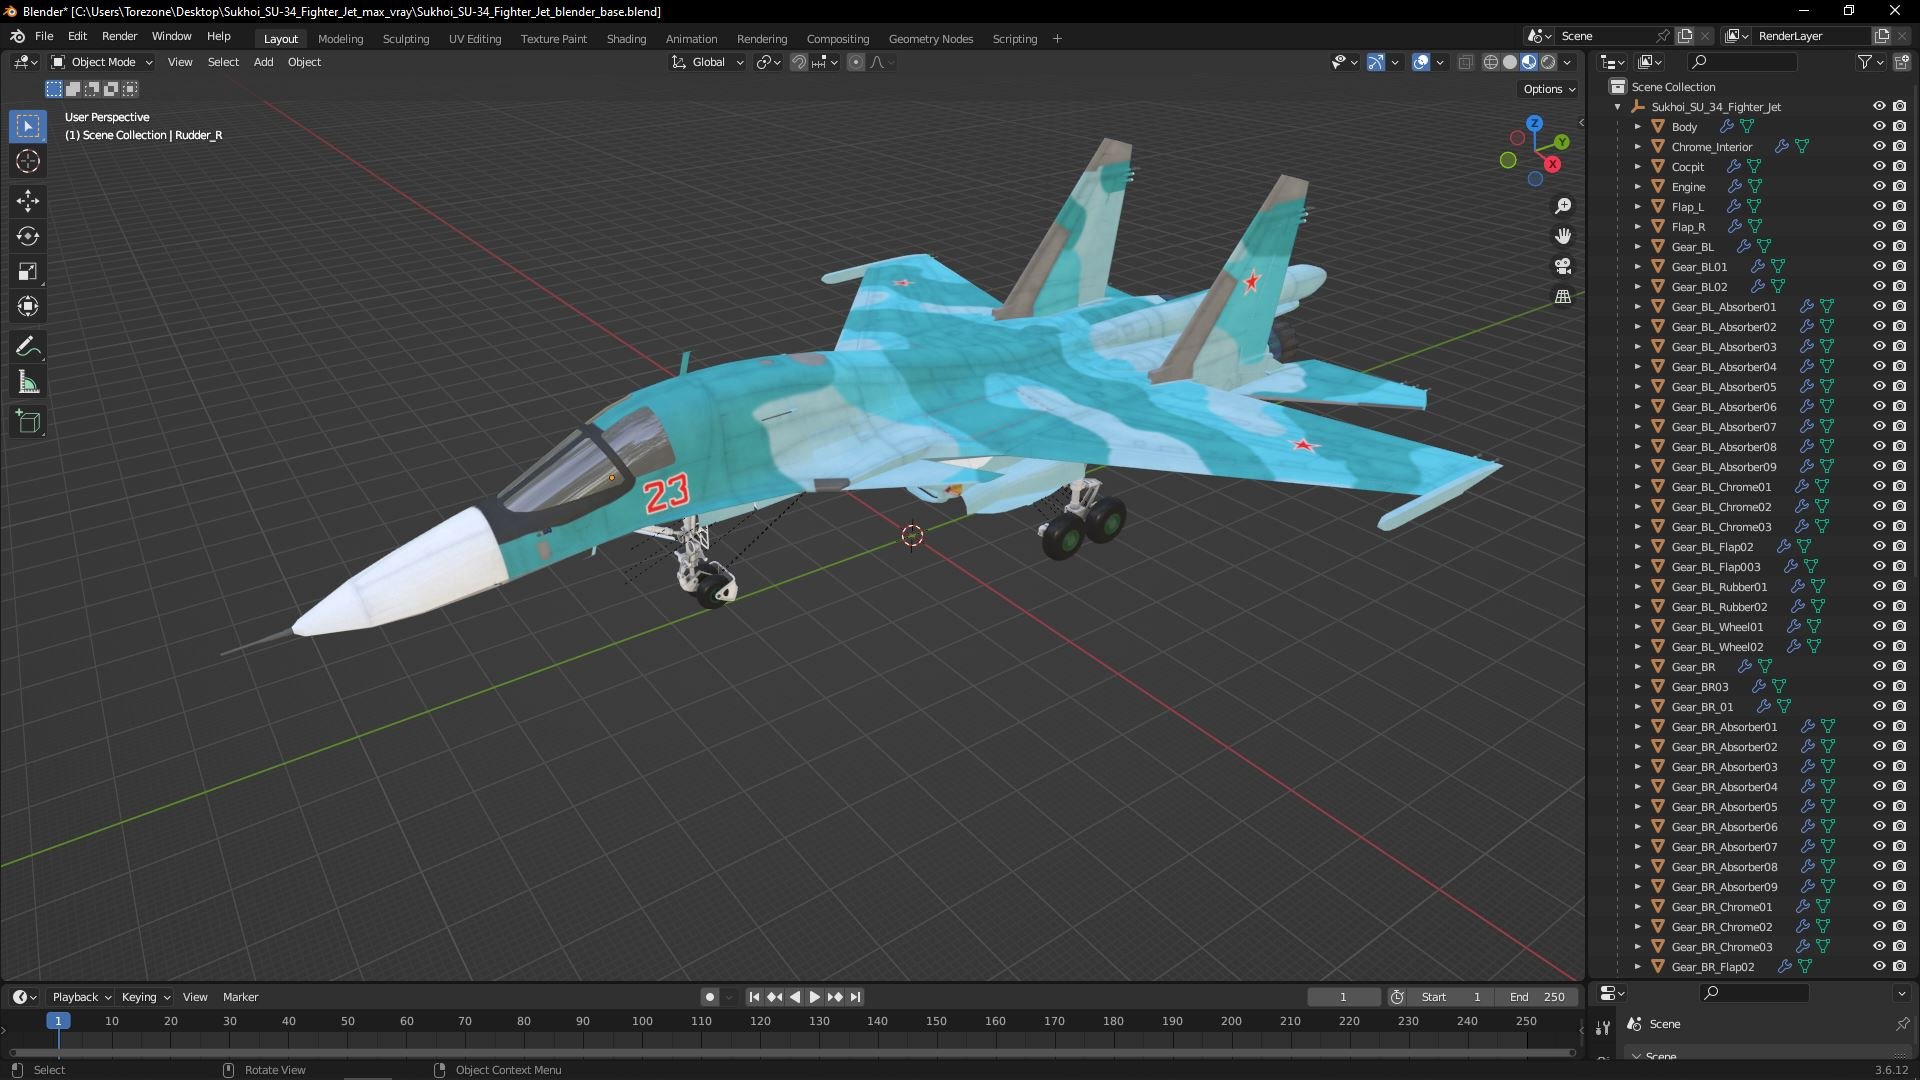
Task: Click the Zoom viewport icon
Action: tap(1563, 206)
